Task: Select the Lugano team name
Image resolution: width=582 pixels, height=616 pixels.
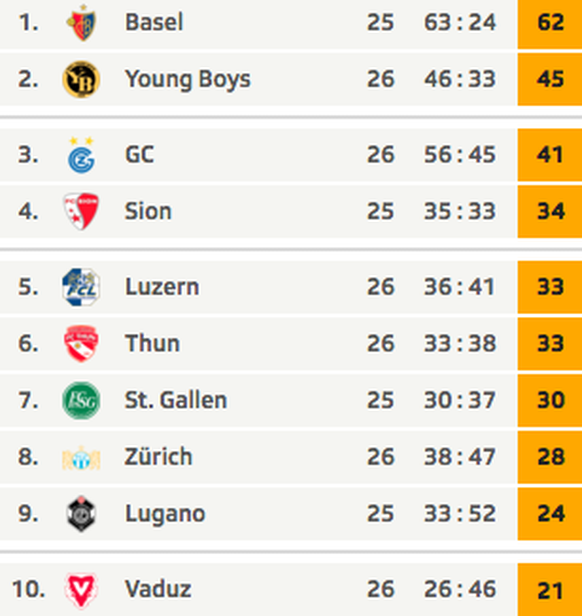Action: coord(165,514)
